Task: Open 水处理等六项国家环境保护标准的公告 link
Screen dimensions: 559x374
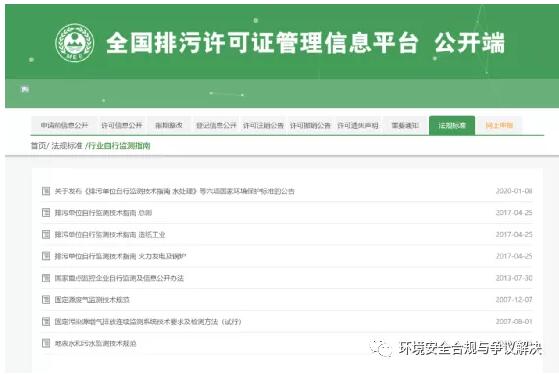Action: coord(174,191)
